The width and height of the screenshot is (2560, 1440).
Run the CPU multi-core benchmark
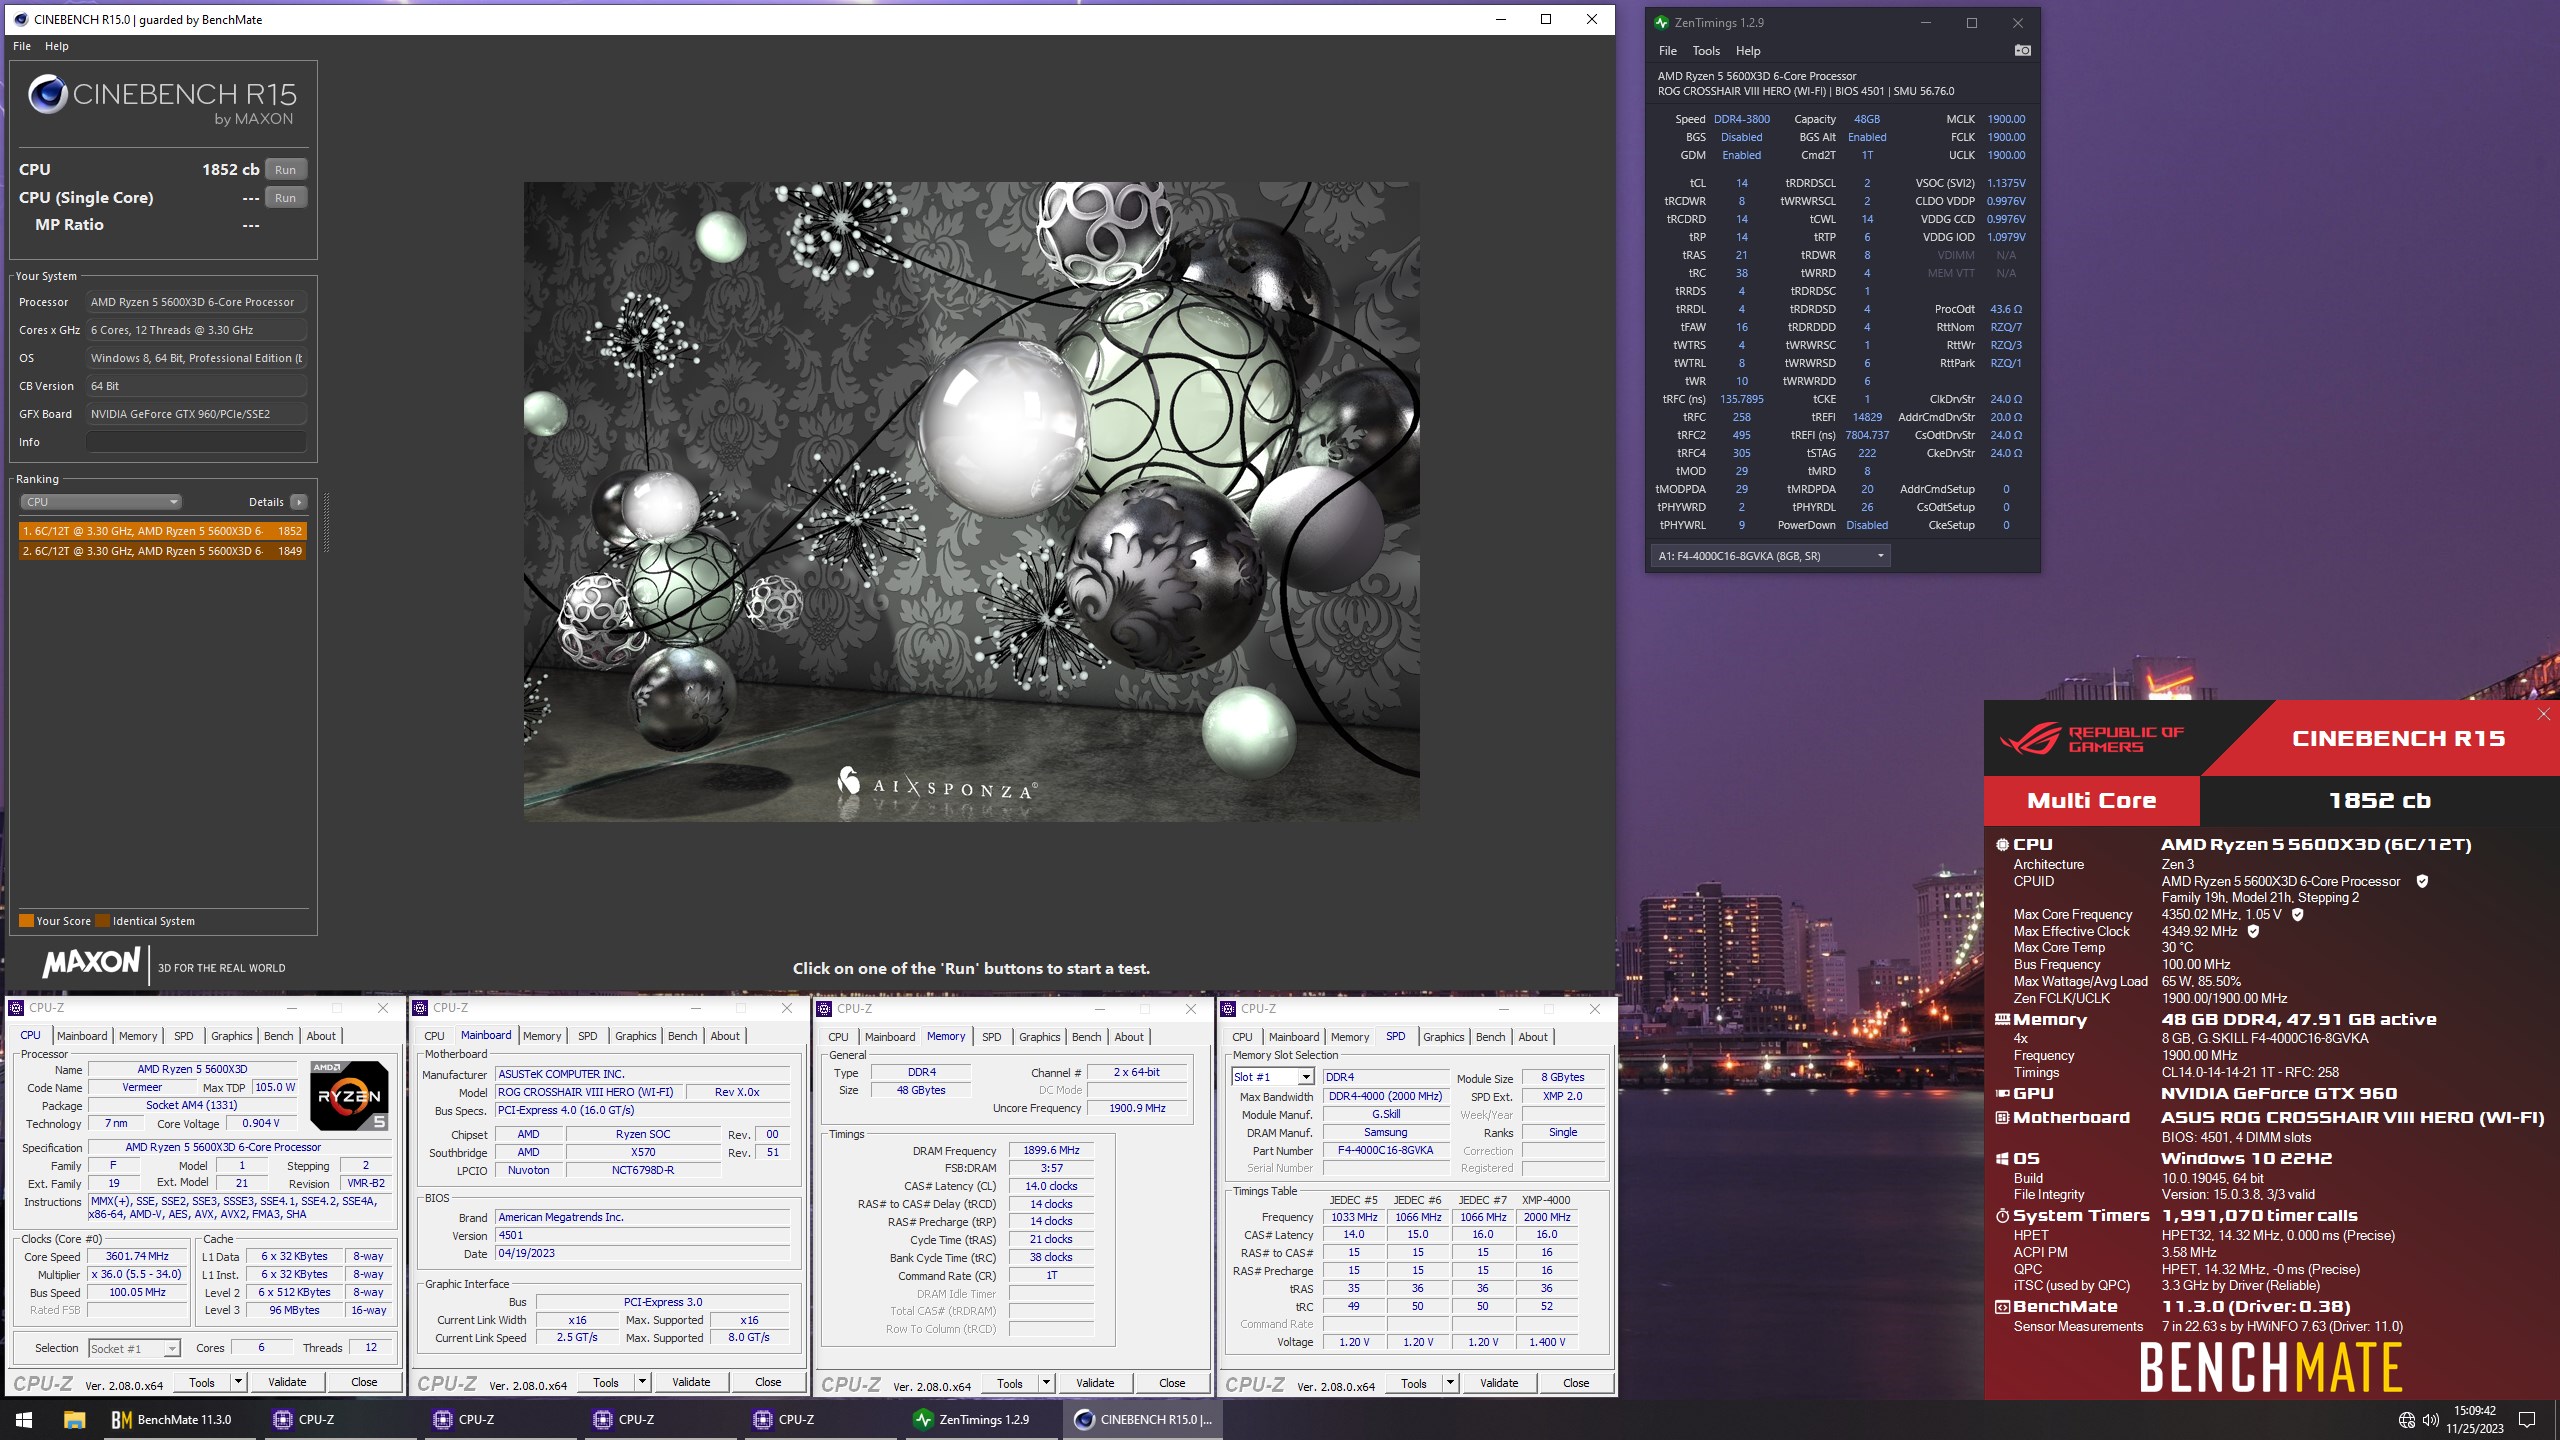(286, 170)
